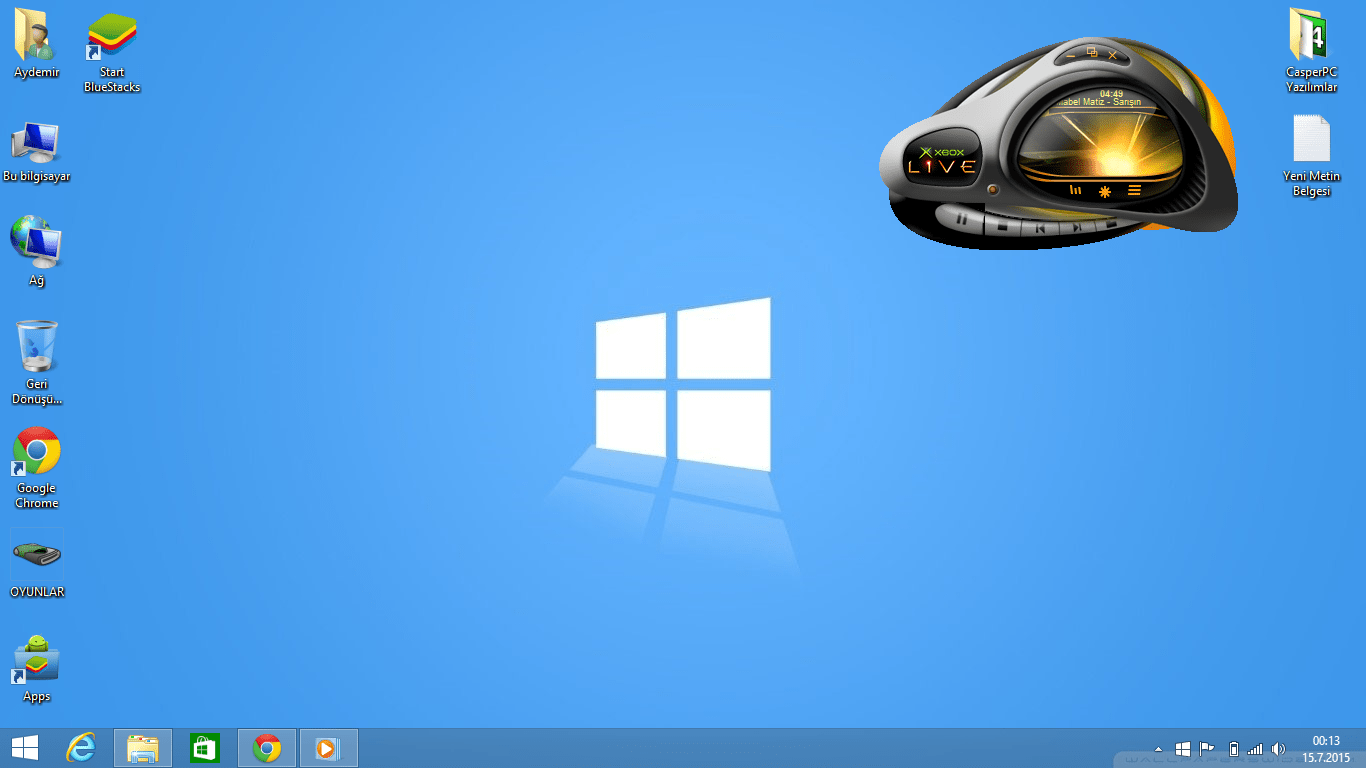1366x768 pixels.
Task: Select the Ağ network icon
Action: coord(37,250)
